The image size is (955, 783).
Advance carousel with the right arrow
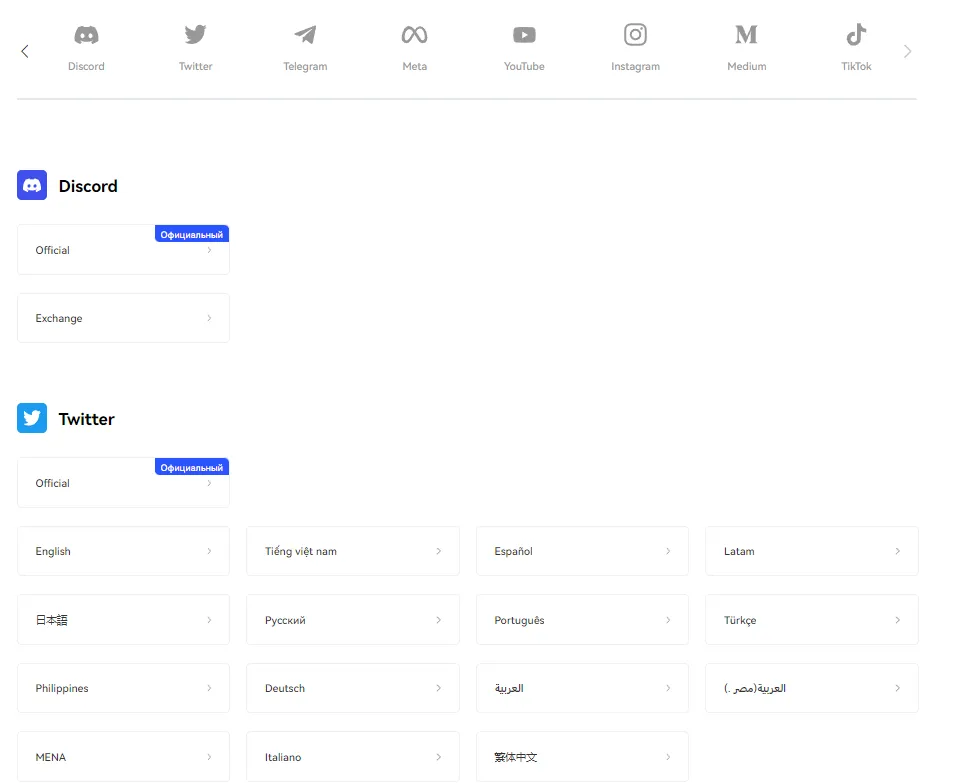907,52
